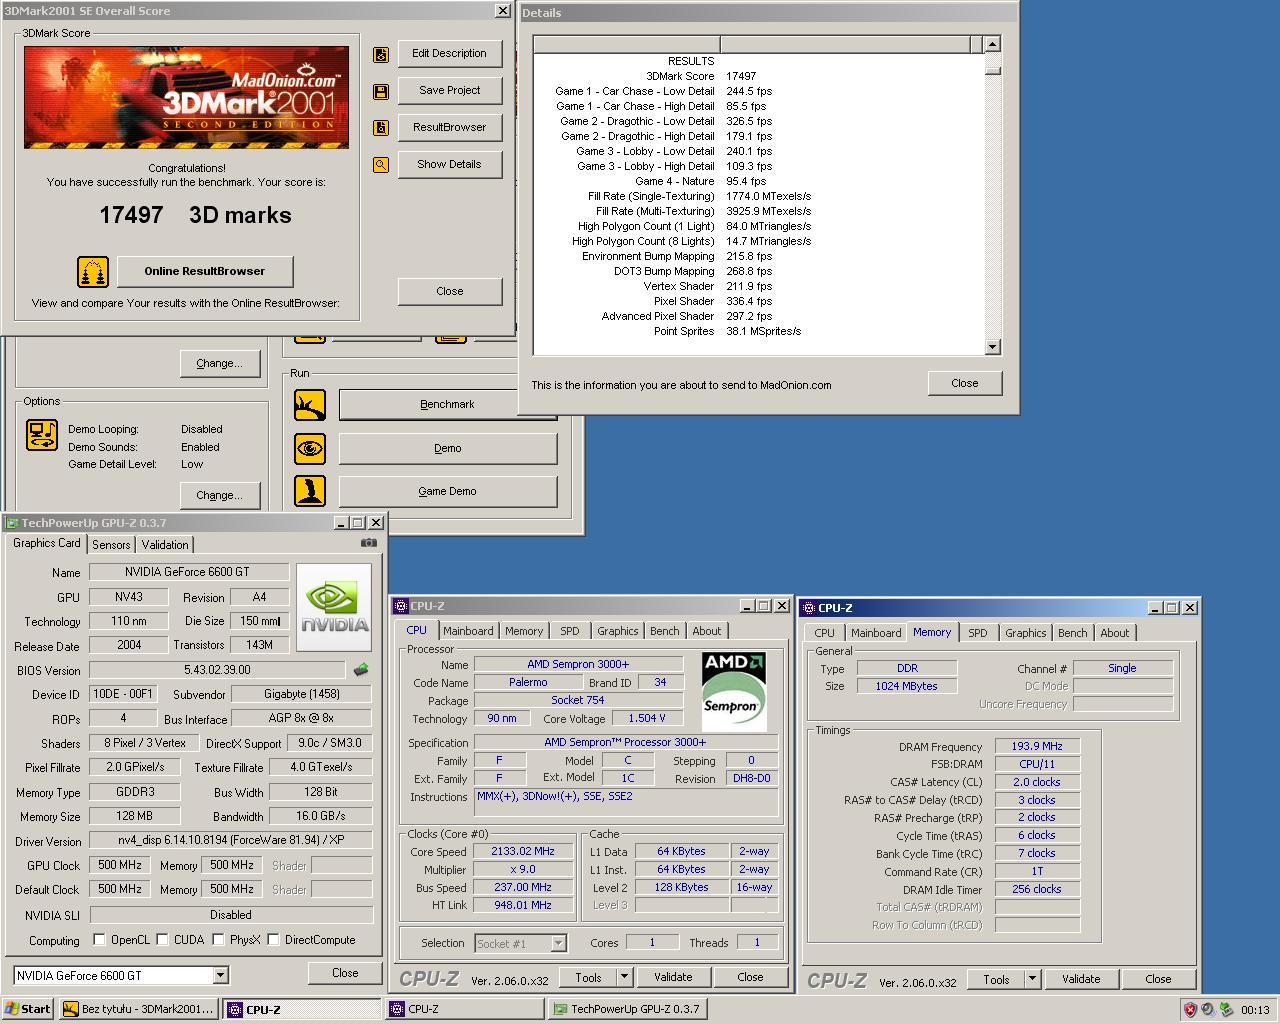Click the NVIDIA logo in GPU-Z
Image resolution: width=1280 pixels, height=1024 pixels.
pyautogui.click(x=333, y=605)
